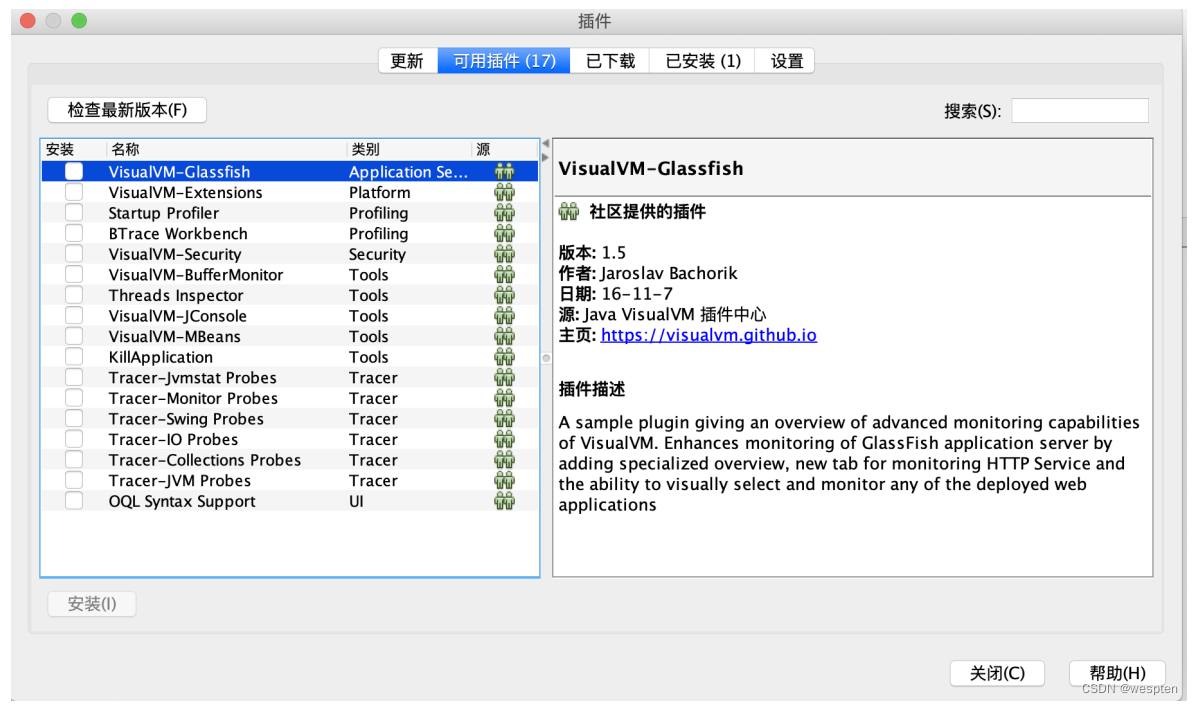The width and height of the screenshot is (1193, 705).
Task: Click community source icon in Tracer-Swing Probes row
Action: pos(504,418)
